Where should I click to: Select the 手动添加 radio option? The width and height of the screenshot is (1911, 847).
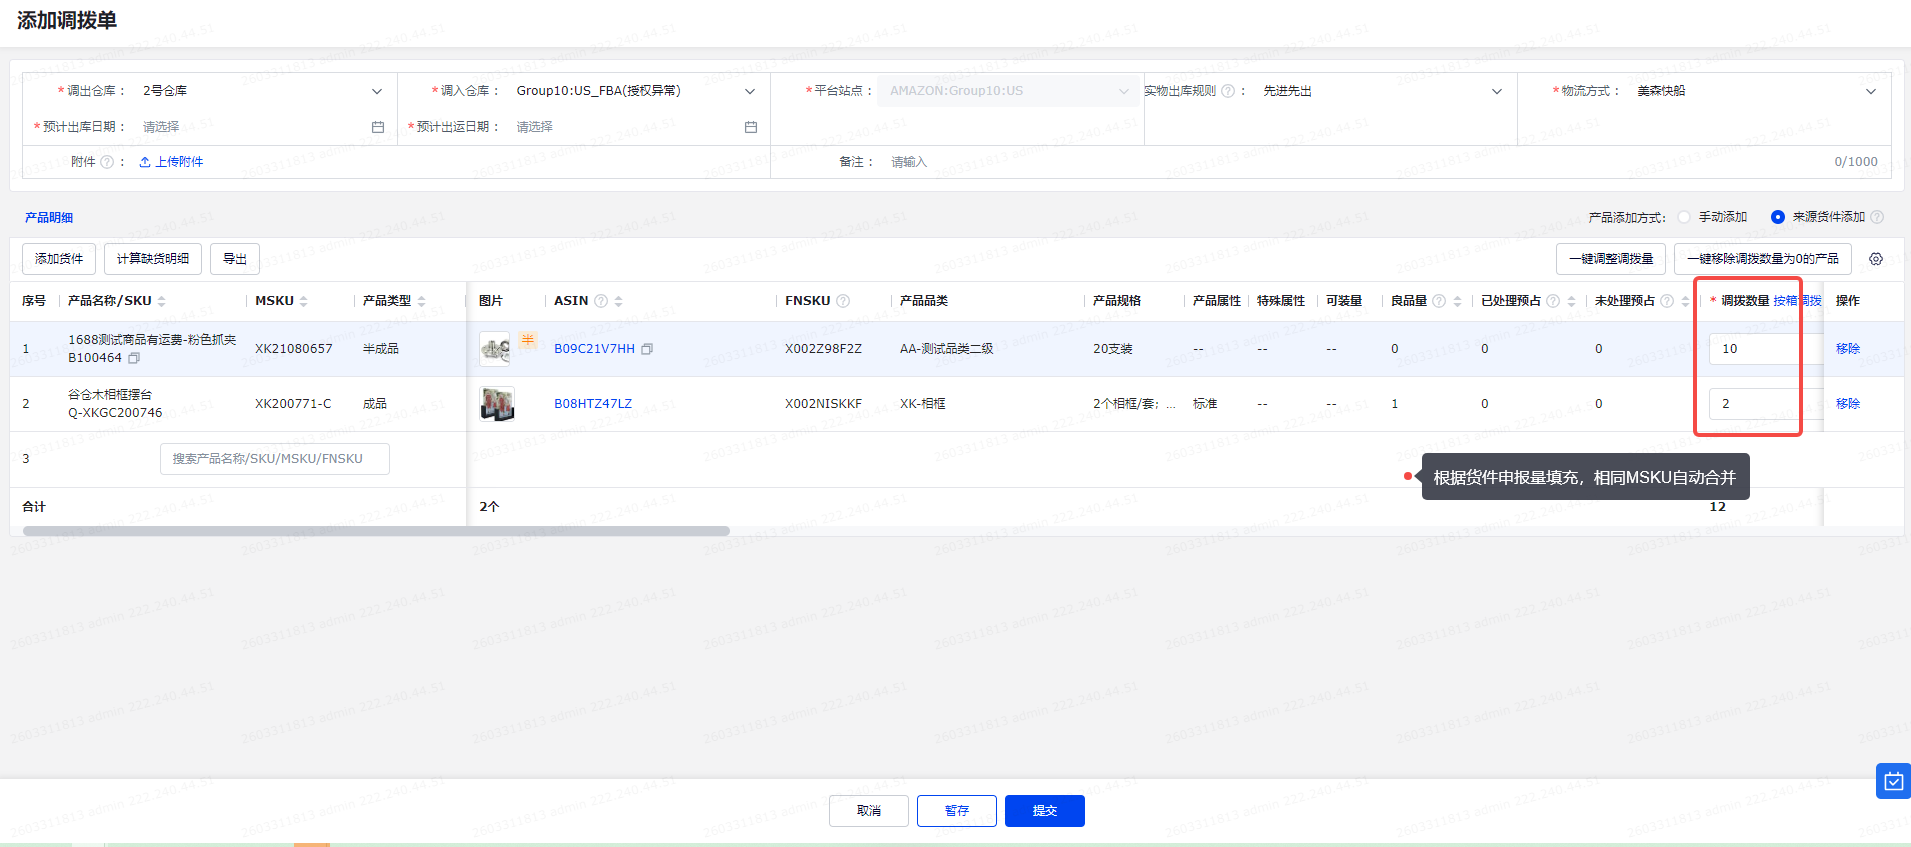point(1684,217)
